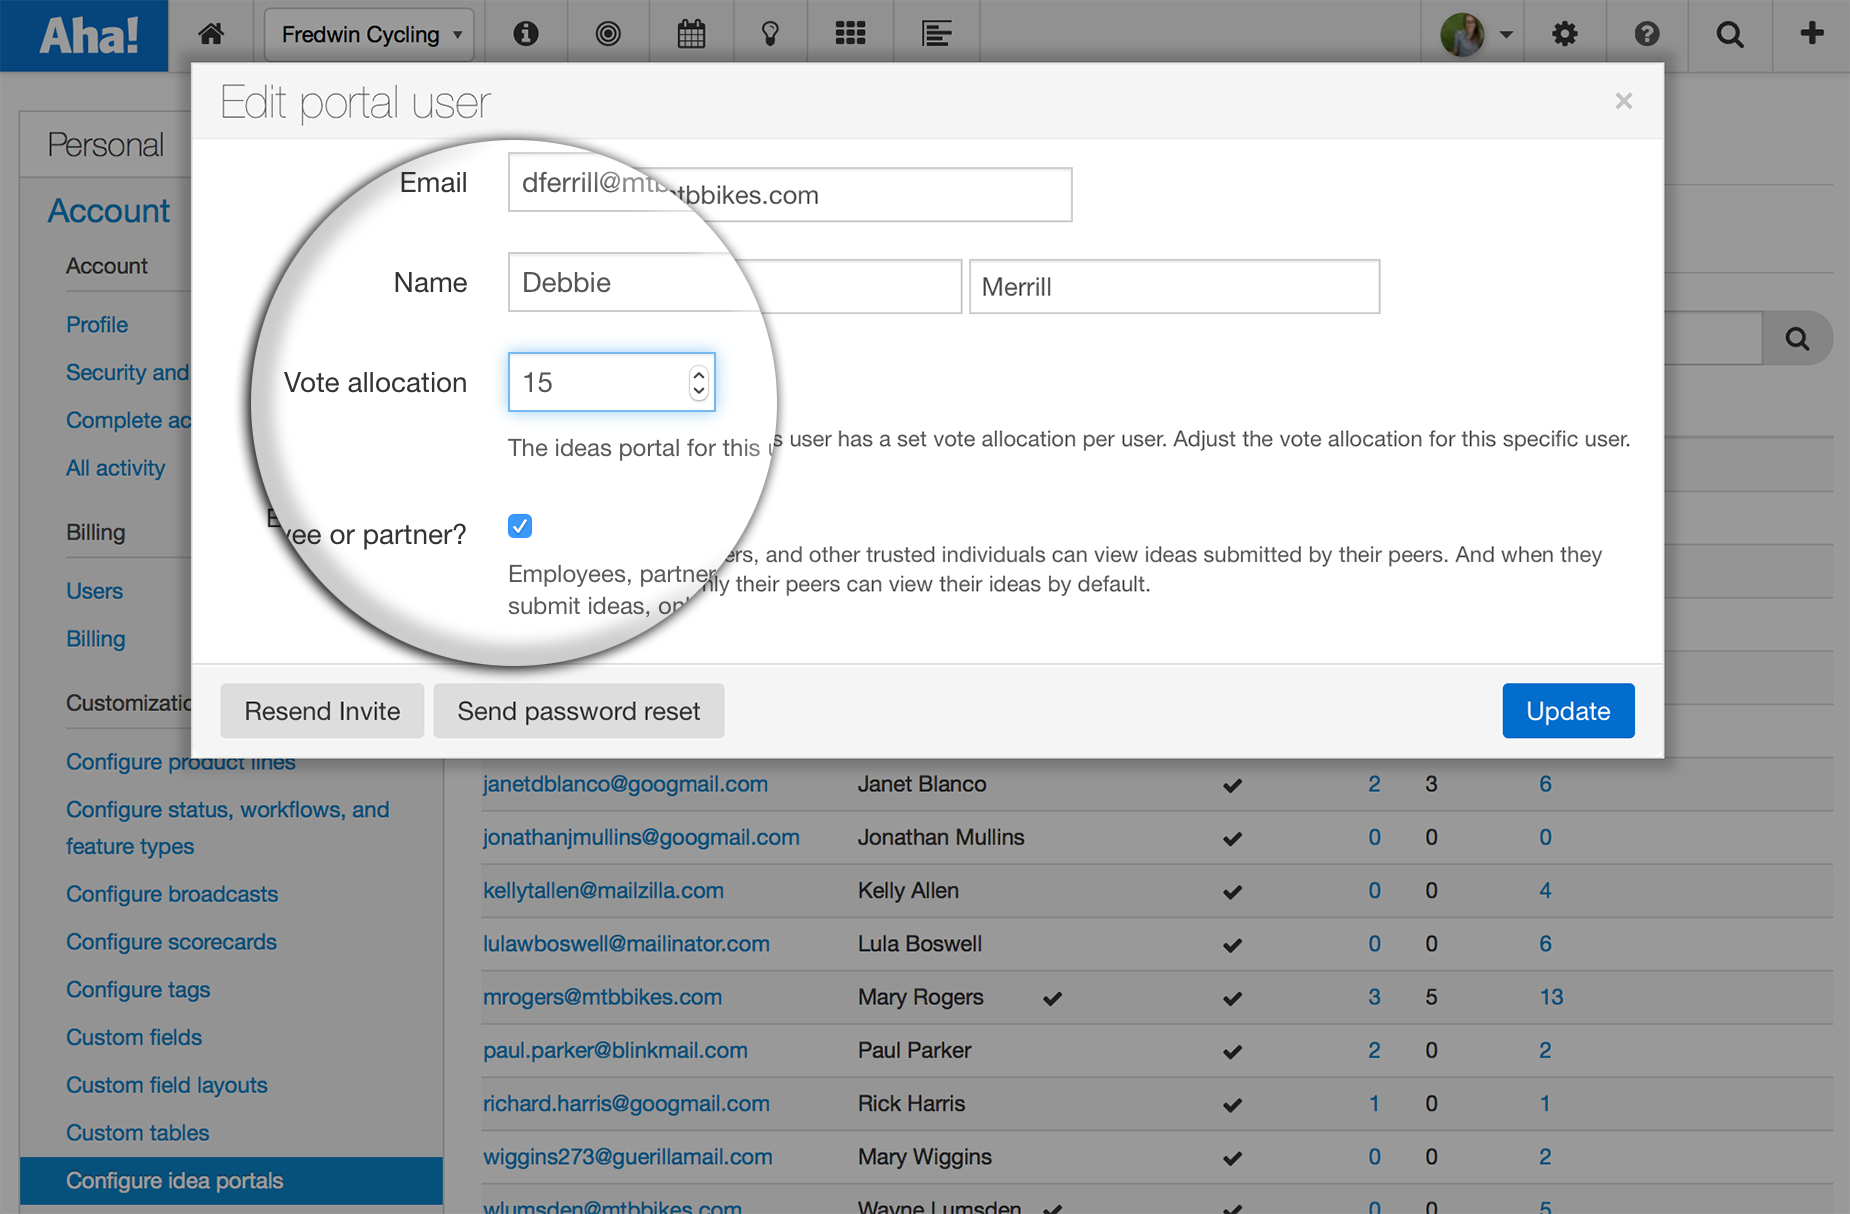Click Janet Blanco's ideas count 2
Image resolution: width=1850 pixels, height=1214 pixels.
pyautogui.click(x=1375, y=784)
